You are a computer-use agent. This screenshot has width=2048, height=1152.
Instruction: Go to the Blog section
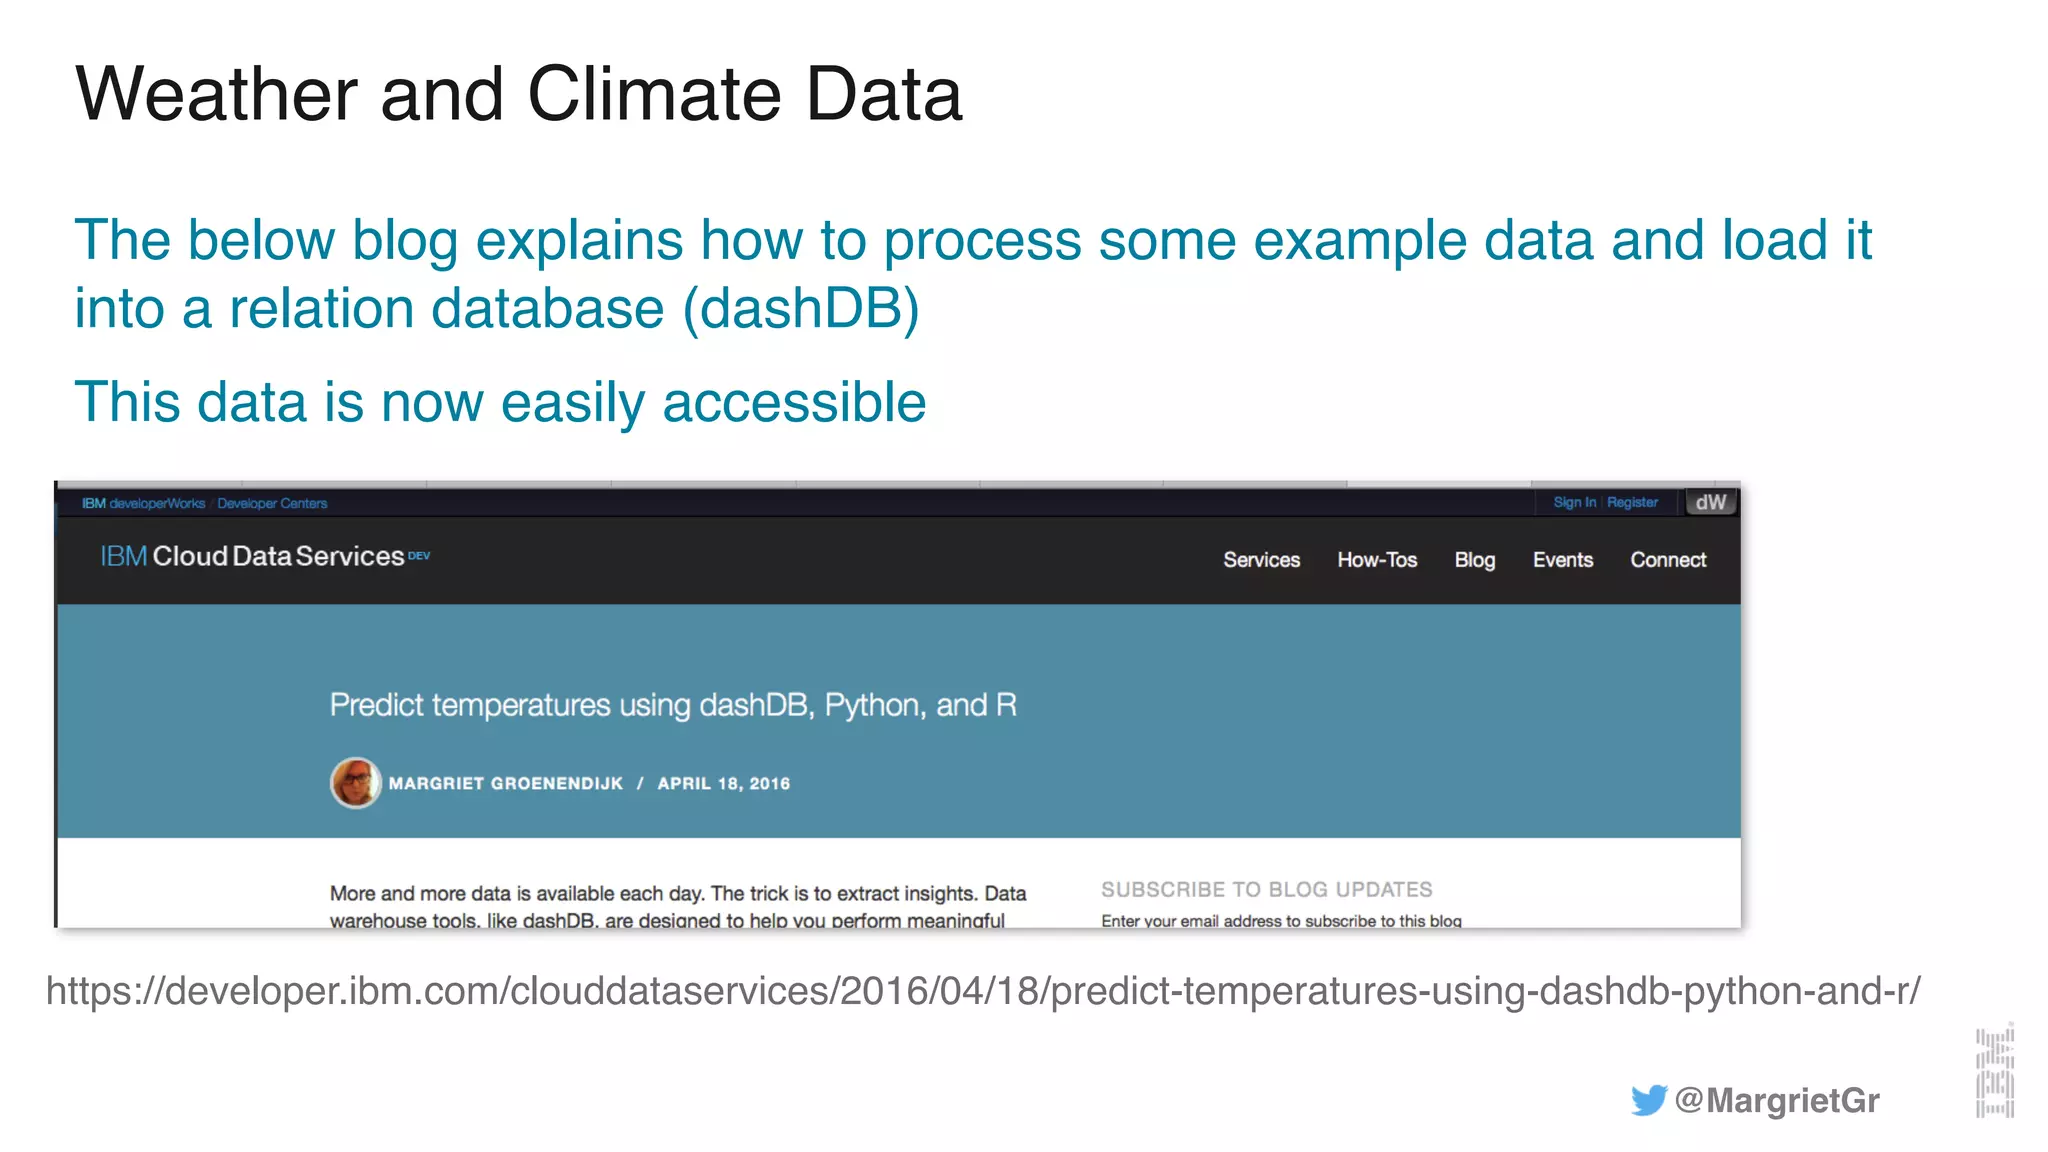point(1475,560)
